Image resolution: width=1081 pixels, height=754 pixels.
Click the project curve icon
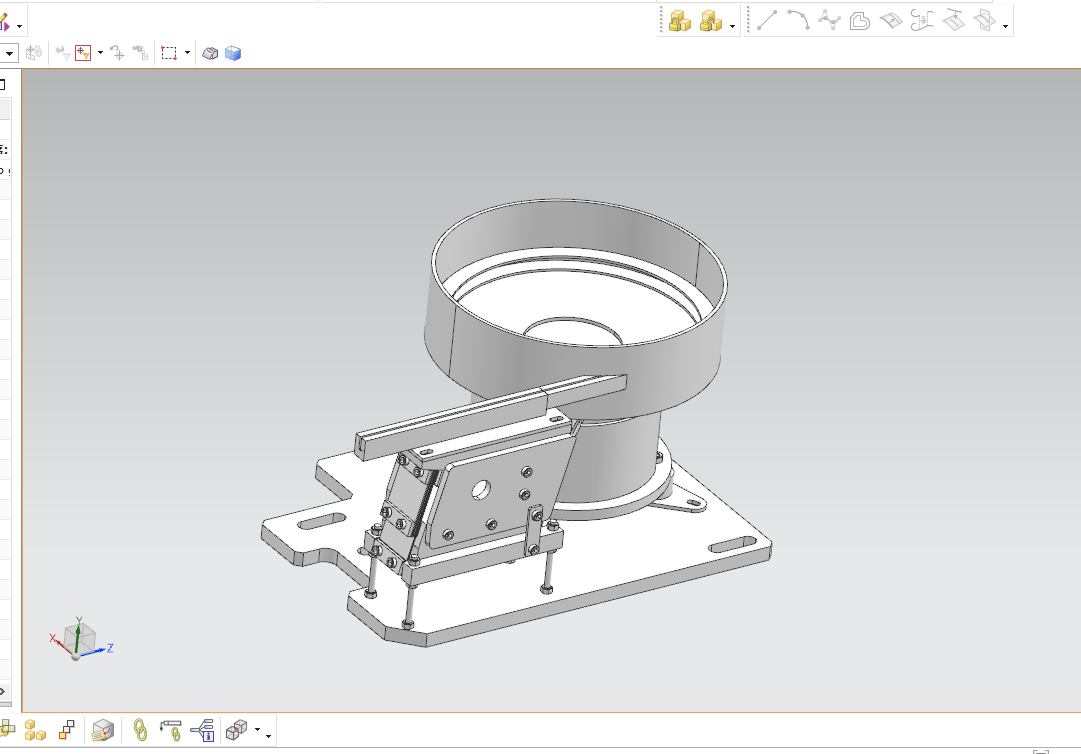point(953,21)
